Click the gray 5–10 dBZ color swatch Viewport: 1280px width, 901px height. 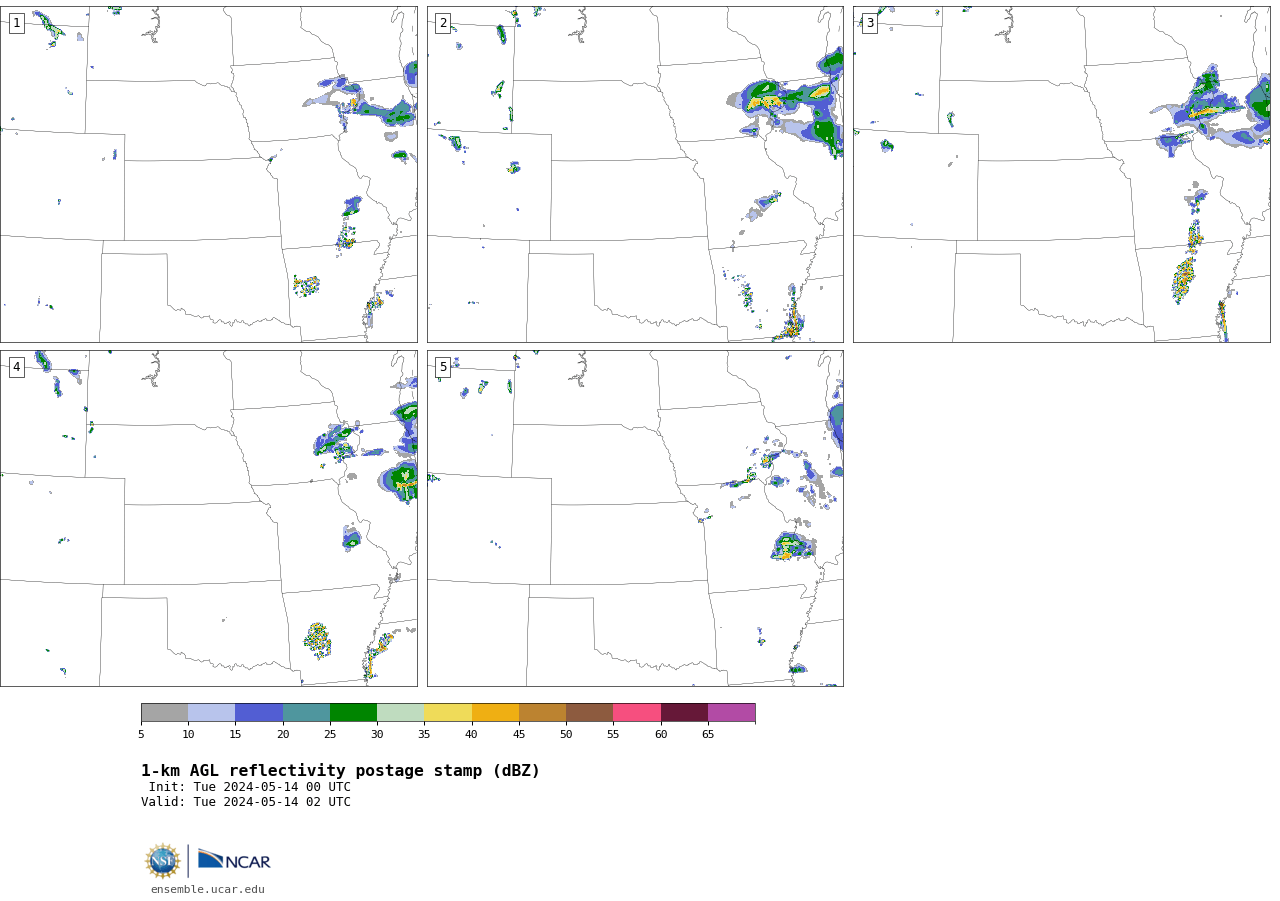pos(164,712)
